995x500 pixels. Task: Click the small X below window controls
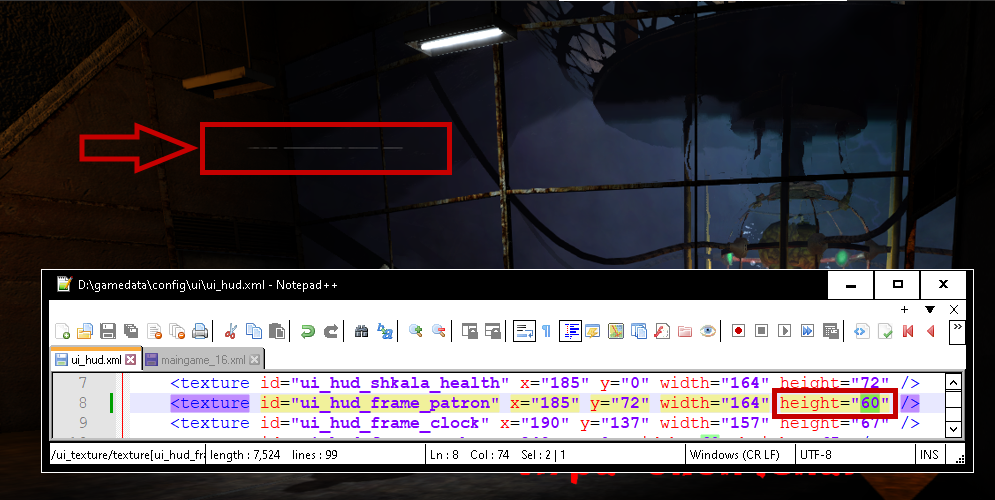coord(954,310)
